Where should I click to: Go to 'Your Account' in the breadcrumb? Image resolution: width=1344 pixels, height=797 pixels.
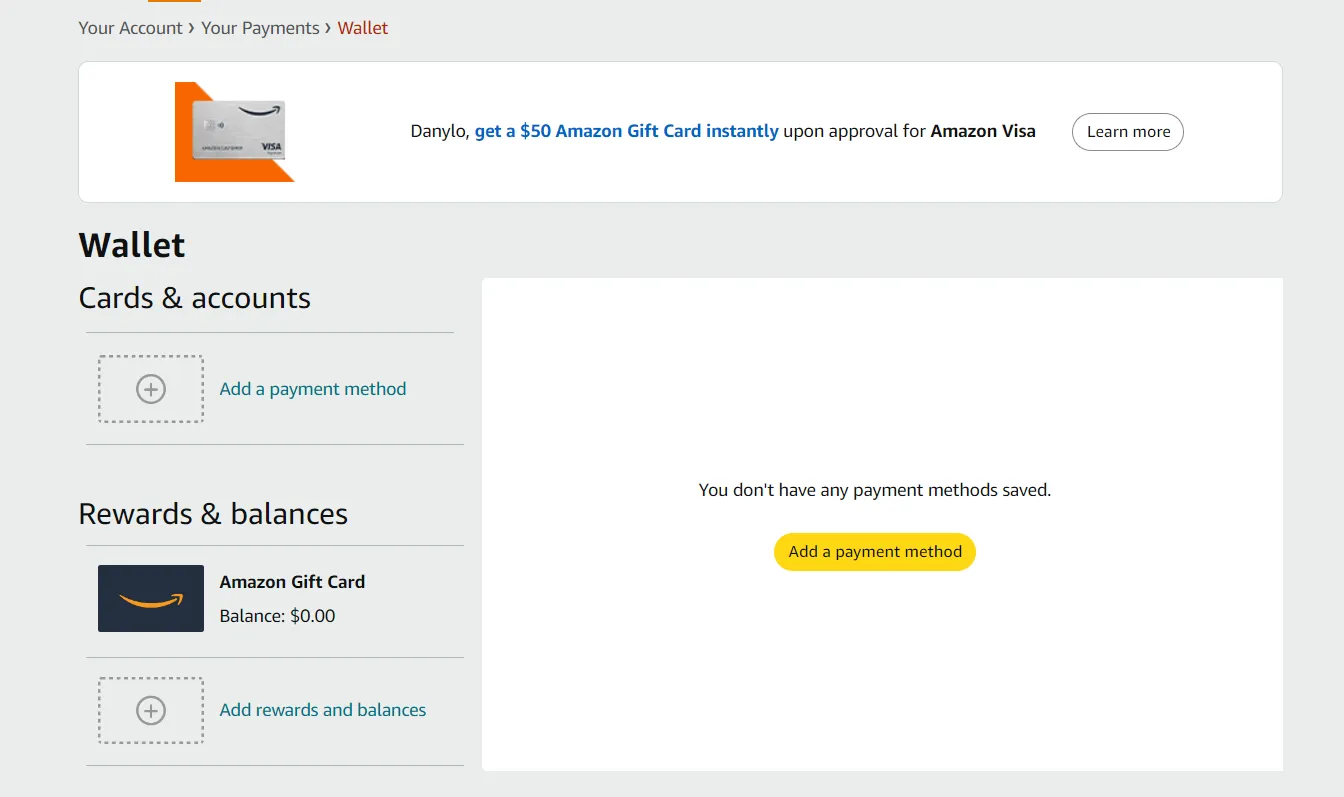(130, 28)
